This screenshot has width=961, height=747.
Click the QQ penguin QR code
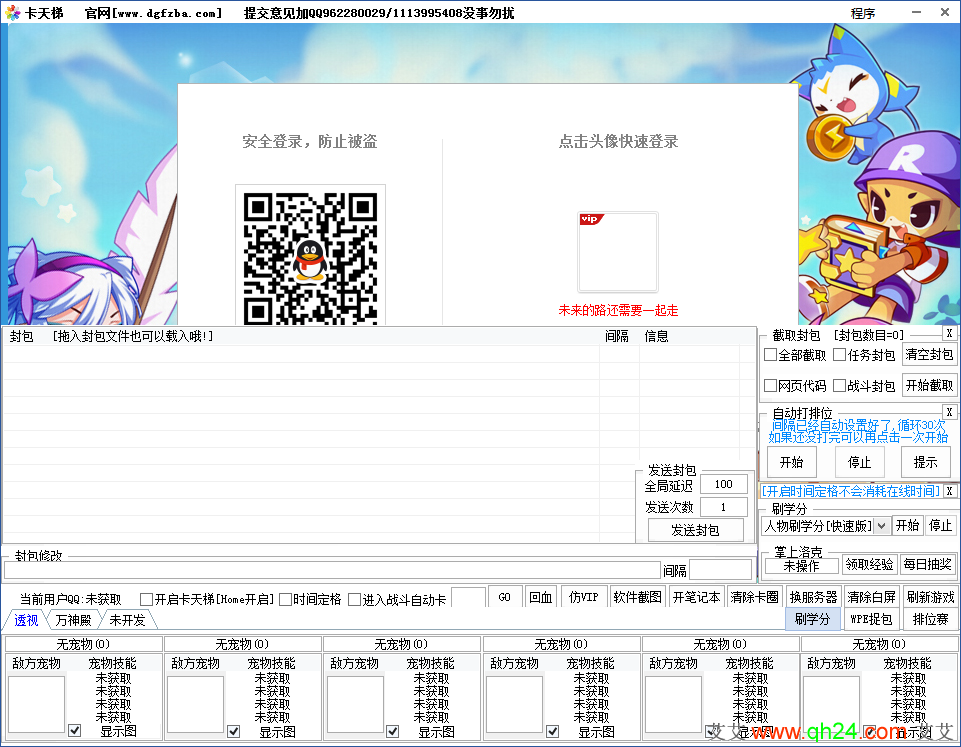310,256
